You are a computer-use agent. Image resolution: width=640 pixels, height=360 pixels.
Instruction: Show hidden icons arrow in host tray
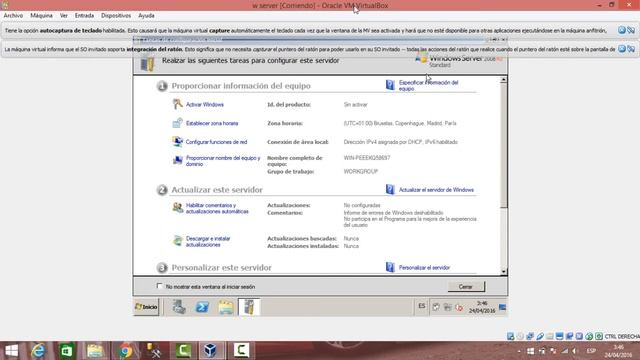tap(519, 351)
